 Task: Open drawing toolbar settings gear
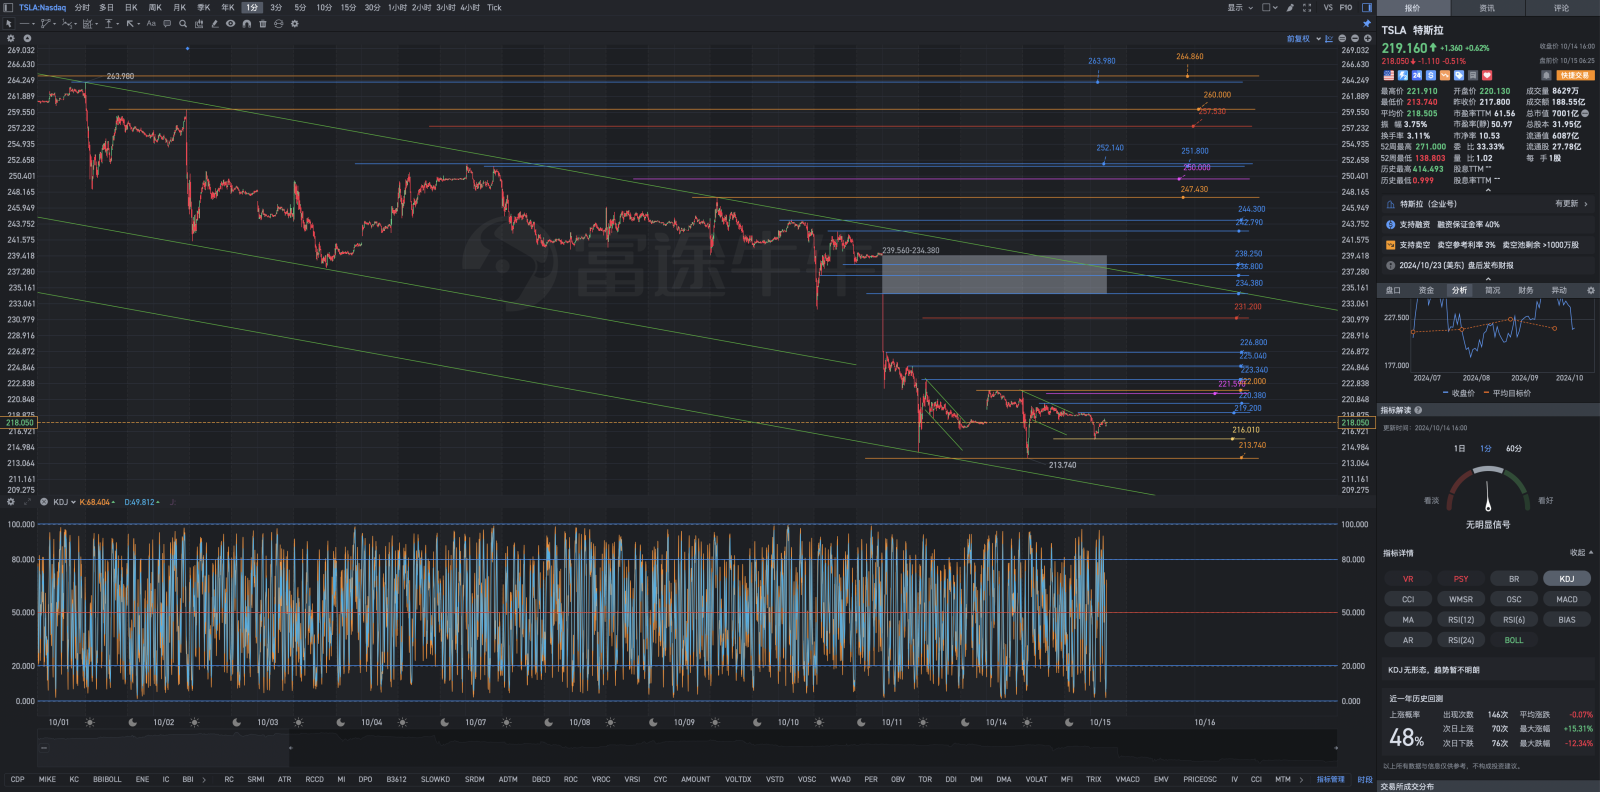(x=295, y=23)
